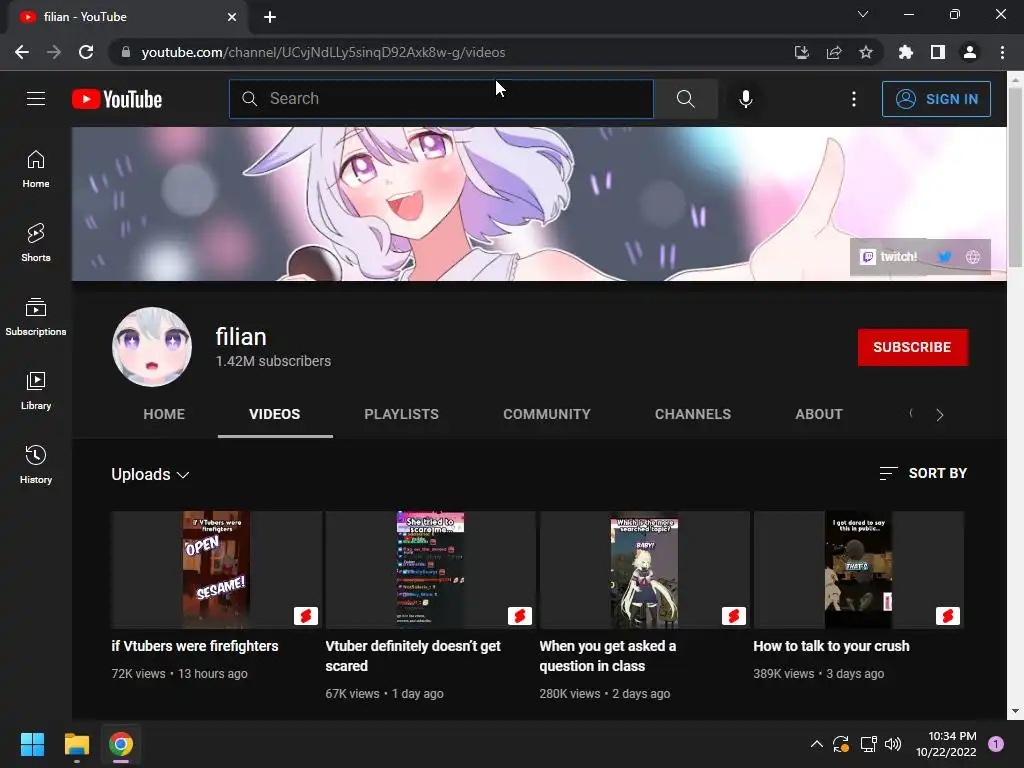The image size is (1024, 768).
Task: Open the COMMUNITY tab
Action: (x=547, y=414)
